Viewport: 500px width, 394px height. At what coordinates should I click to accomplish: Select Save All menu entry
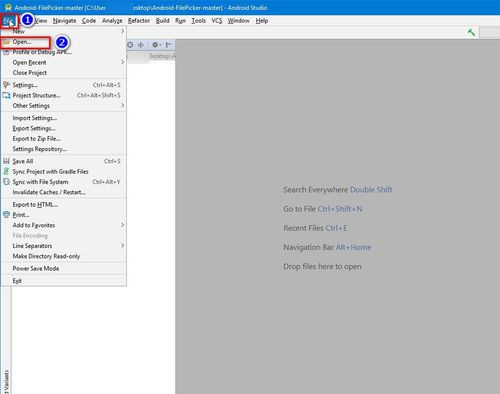[63, 161]
